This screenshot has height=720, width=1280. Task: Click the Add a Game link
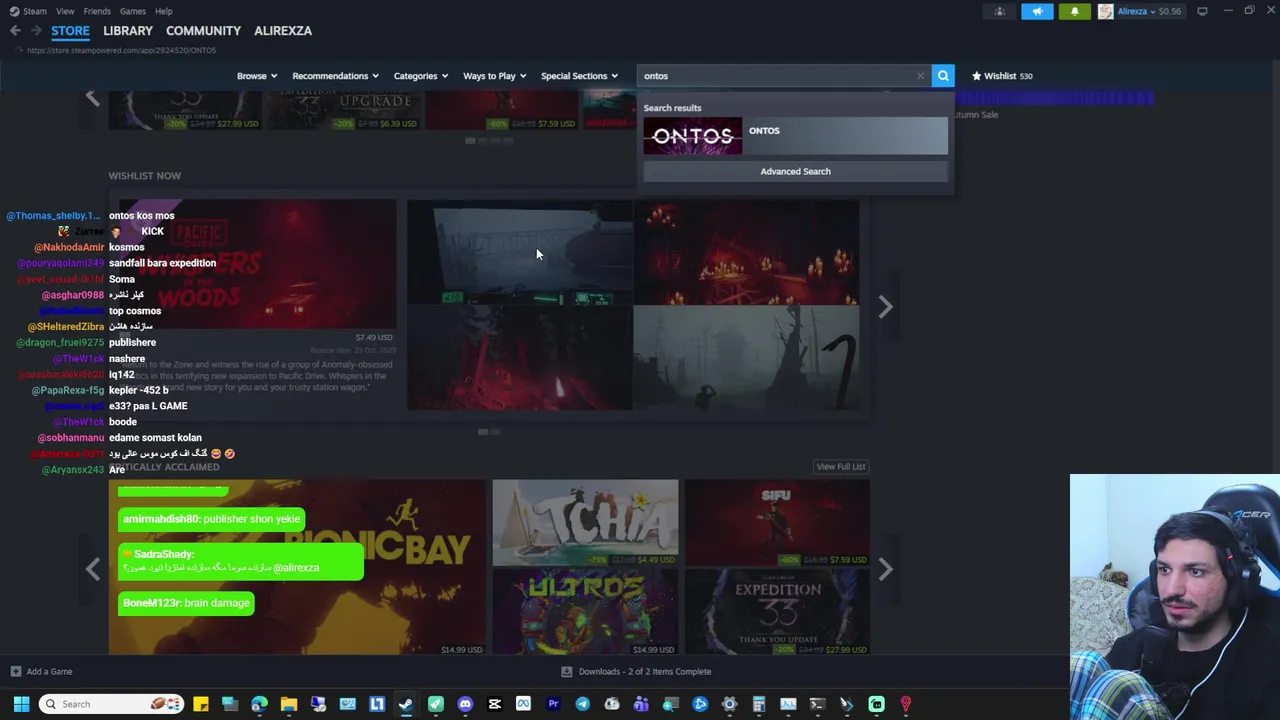(49, 672)
